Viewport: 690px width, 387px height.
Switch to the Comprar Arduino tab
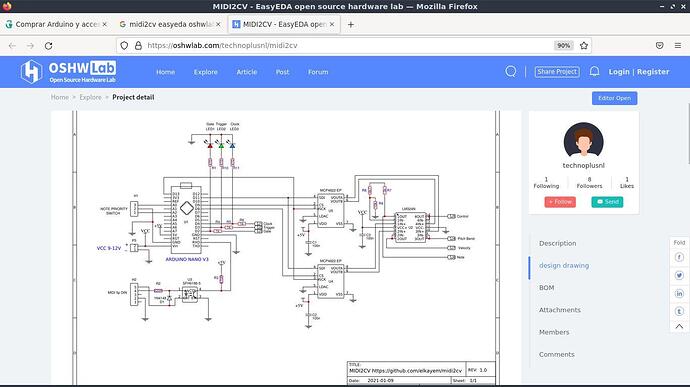coord(56,24)
